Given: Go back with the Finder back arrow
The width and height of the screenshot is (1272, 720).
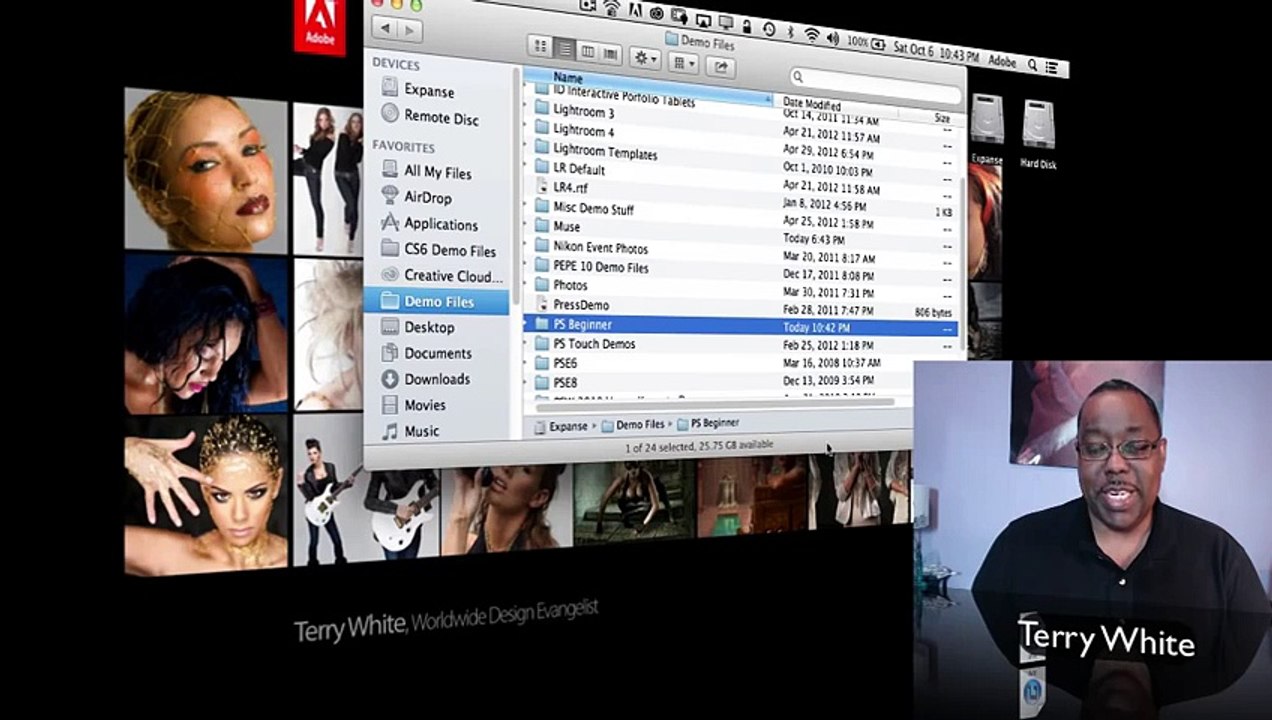Looking at the screenshot, I should [386, 28].
